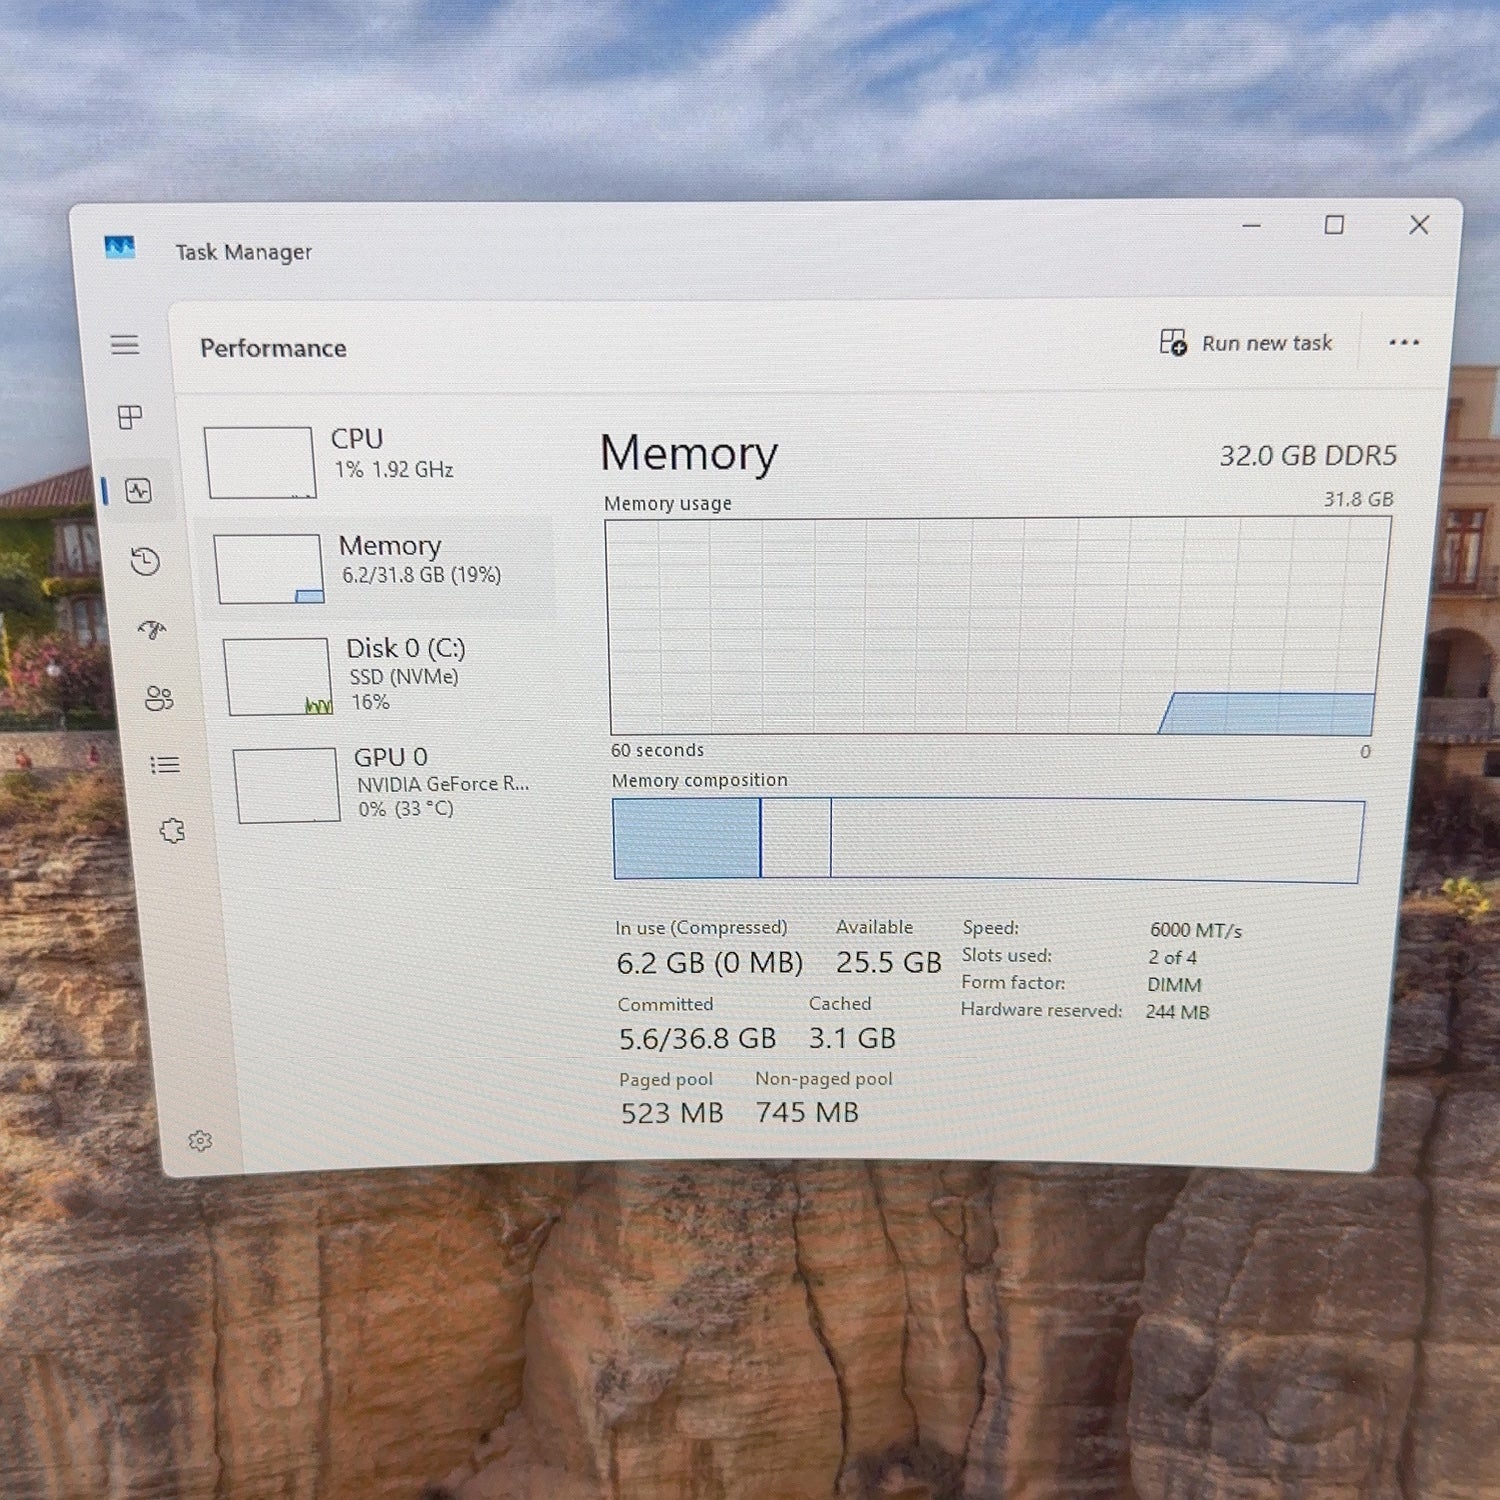Select the CPU performance item
This screenshot has height=1500, width=1500.
tap(375, 460)
